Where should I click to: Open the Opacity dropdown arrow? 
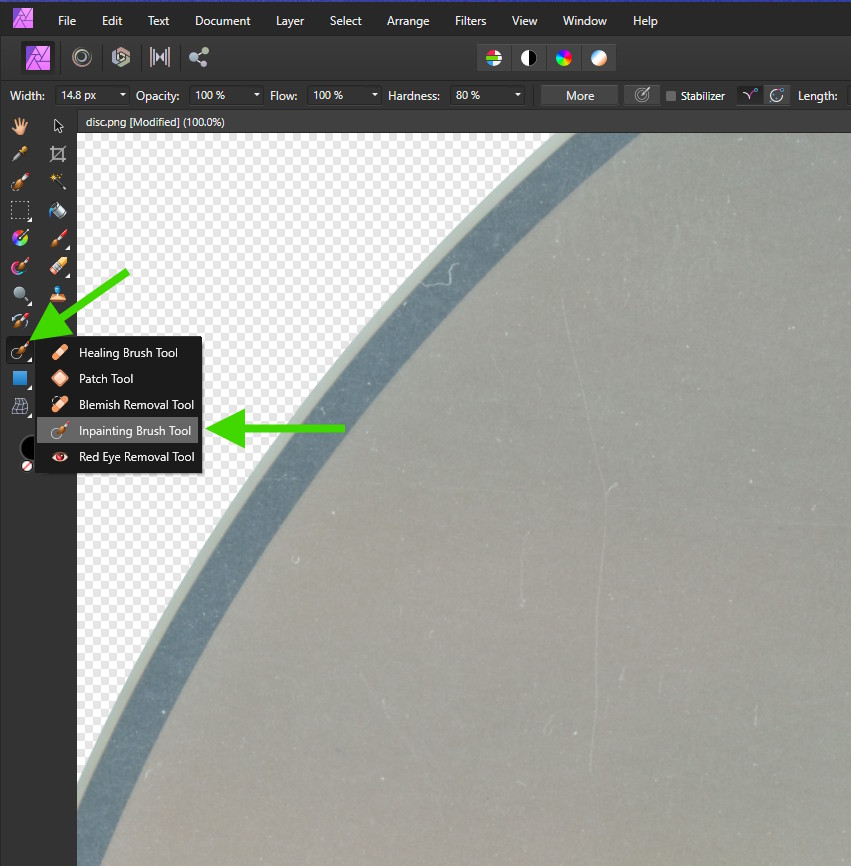(x=258, y=96)
